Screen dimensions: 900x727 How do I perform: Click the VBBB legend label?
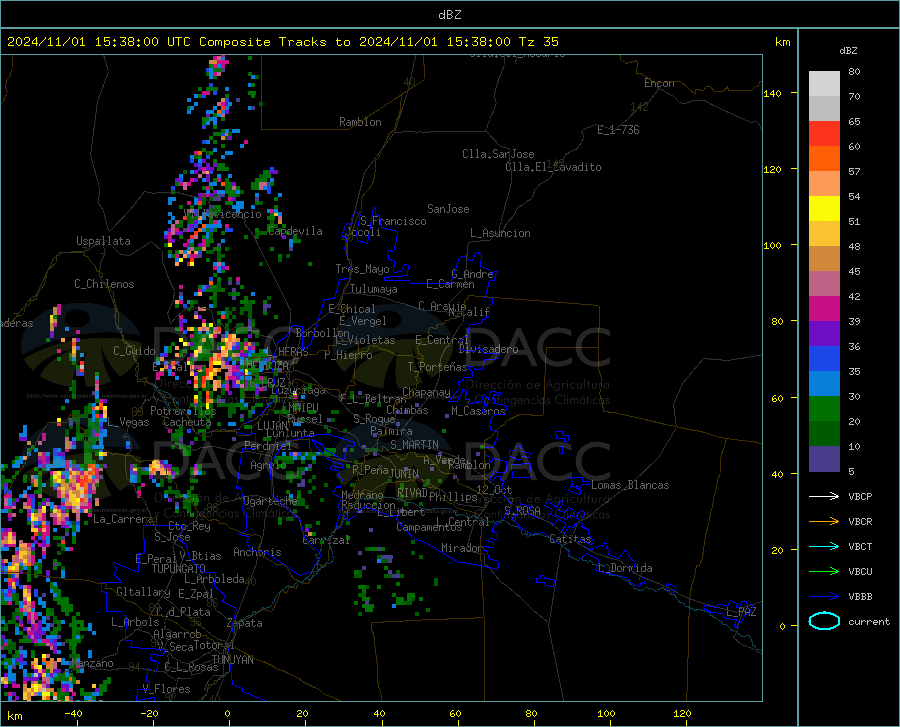point(860,597)
